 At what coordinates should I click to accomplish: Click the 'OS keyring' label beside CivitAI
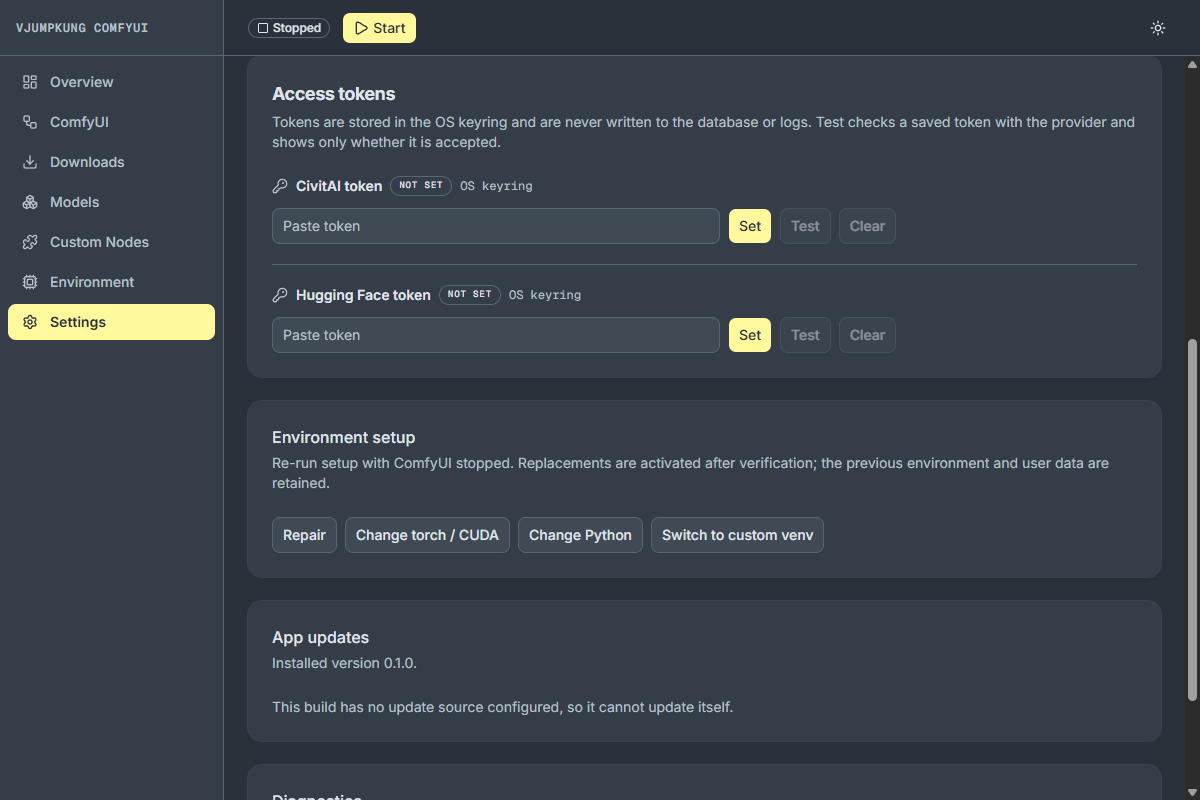click(496, 186)
